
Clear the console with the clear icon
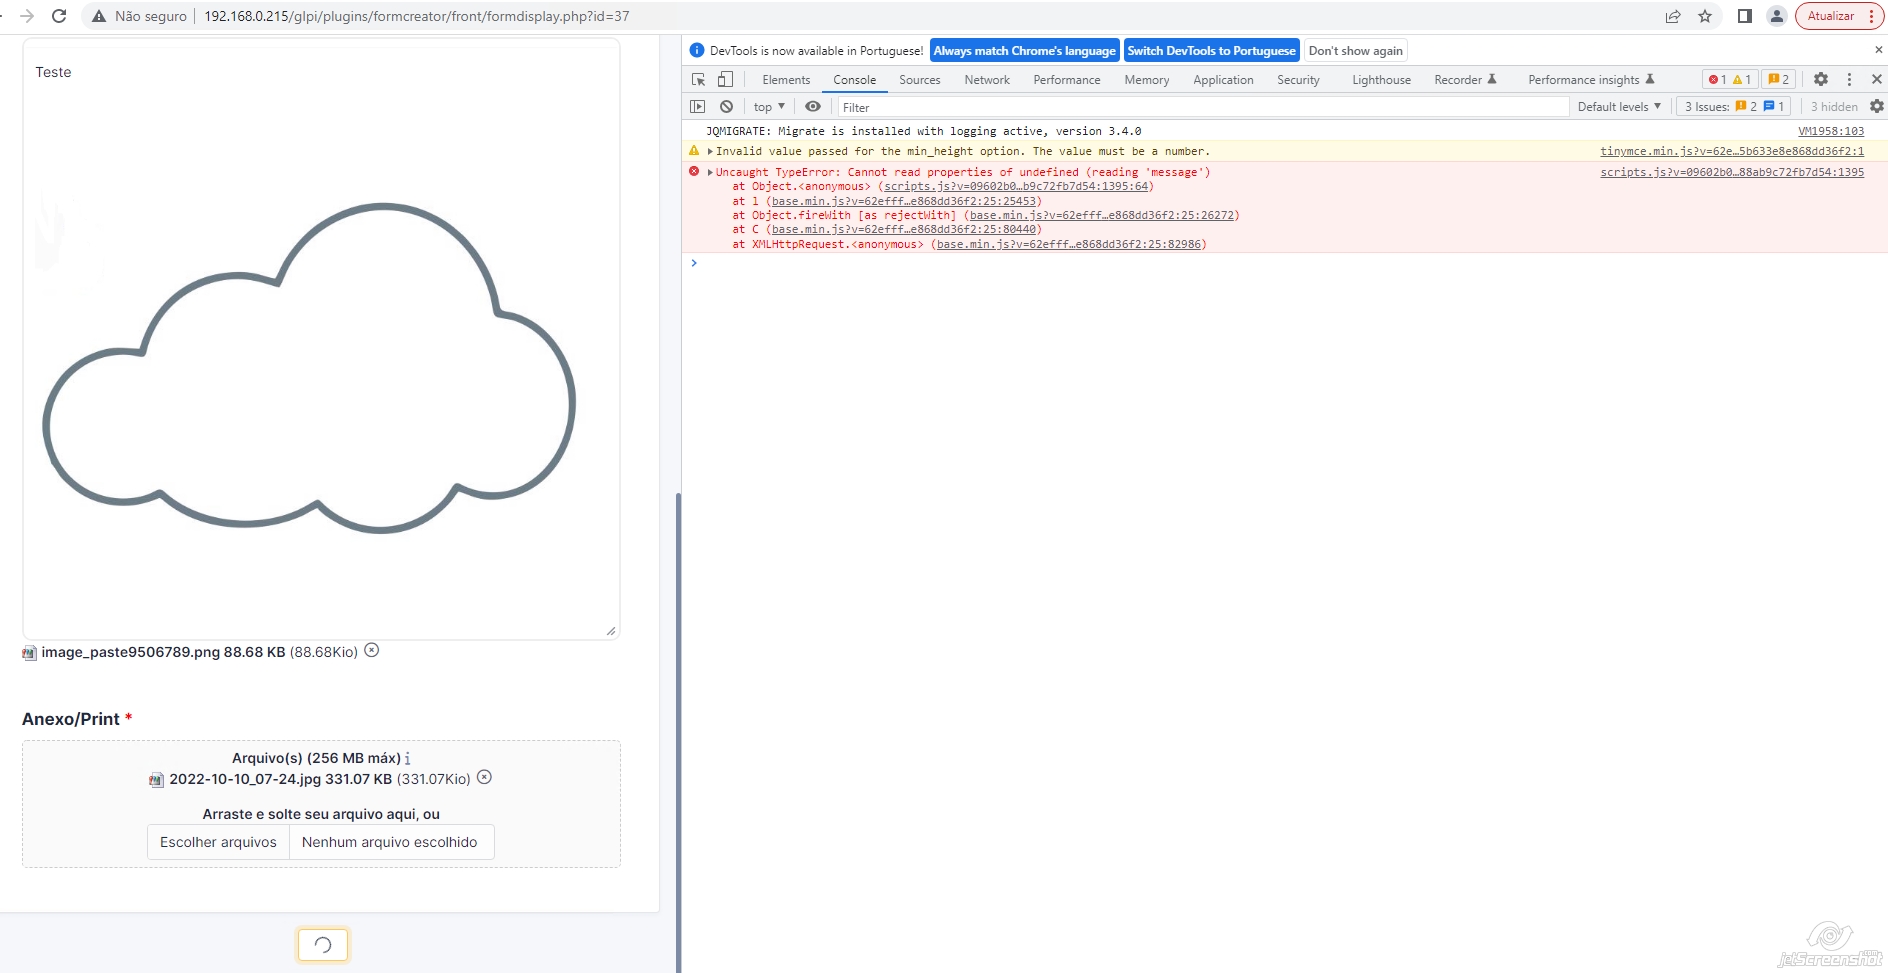coord(725,106)
